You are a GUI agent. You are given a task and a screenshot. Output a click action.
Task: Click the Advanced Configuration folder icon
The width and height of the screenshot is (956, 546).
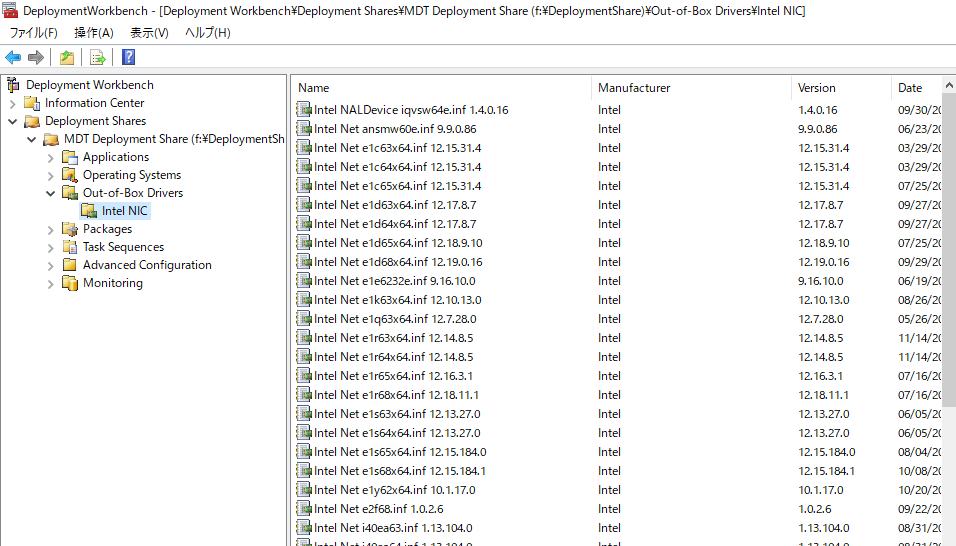pyautogui.click(x=70, y=265)
